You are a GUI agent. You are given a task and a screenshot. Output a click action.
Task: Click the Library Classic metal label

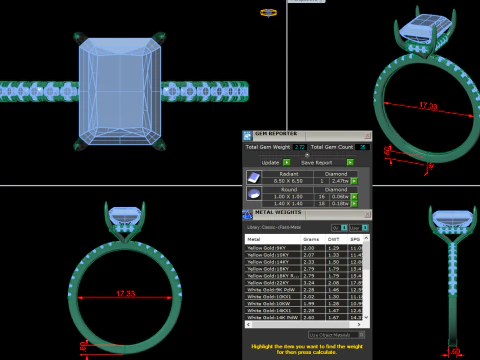tap(274, 227)
